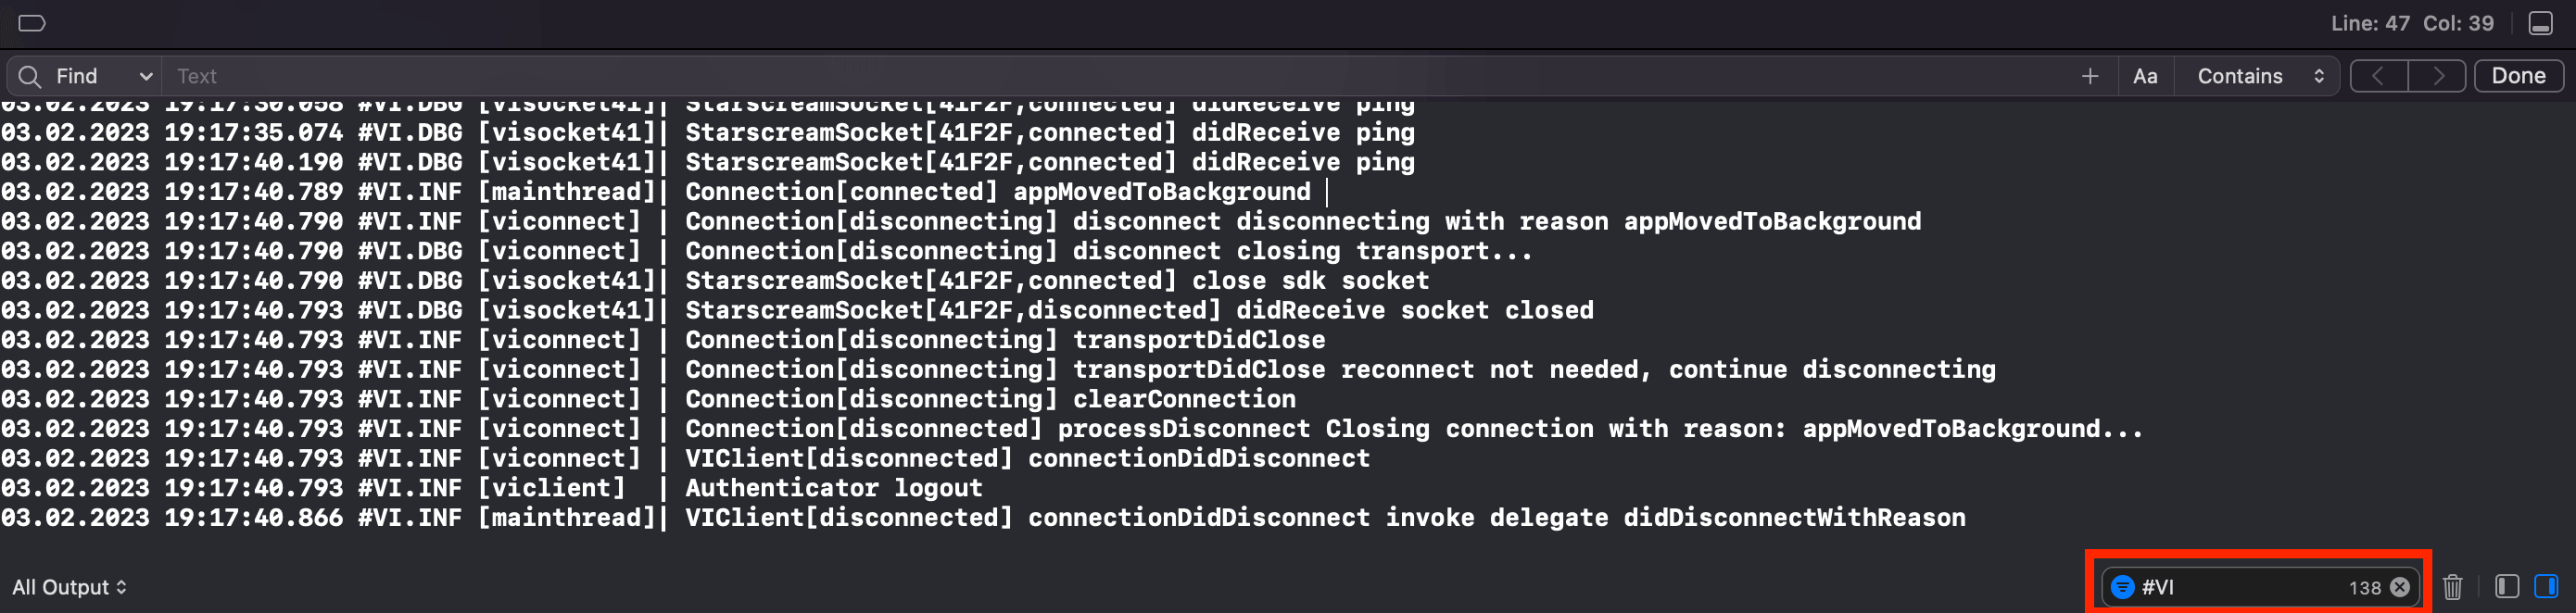Open the Find mode dropdown
This screenshot has height=613, width=2576.
105,76
